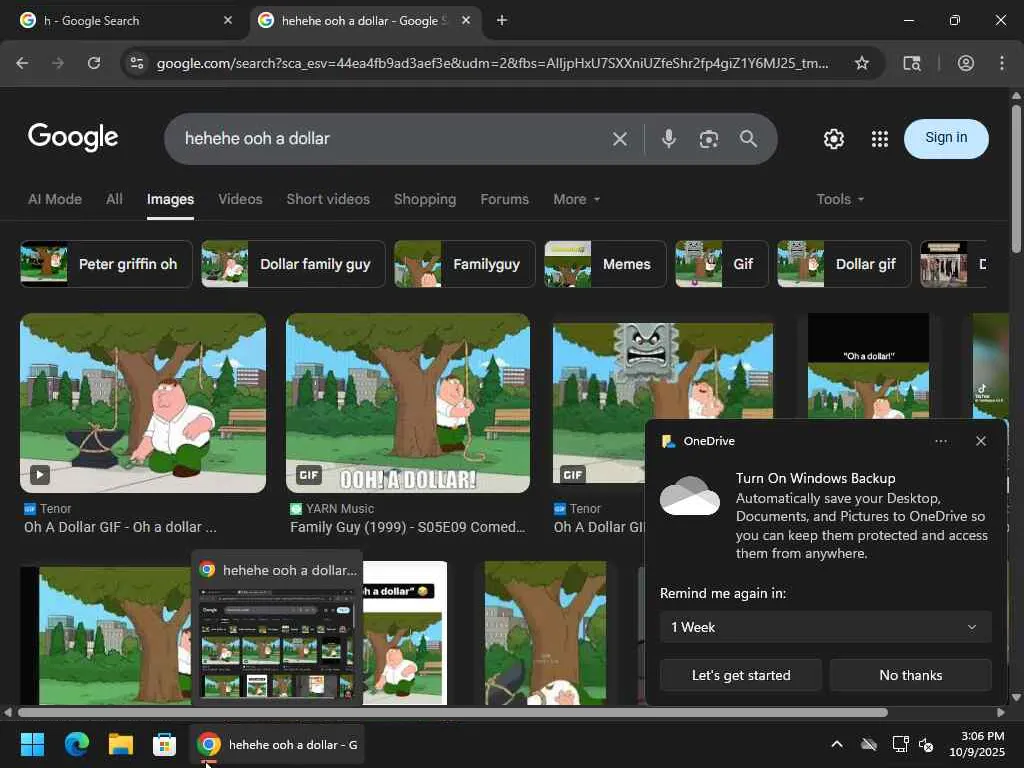Screen dimensions: 1024x768
Task: Open Short videos tab
Action: 328,199
